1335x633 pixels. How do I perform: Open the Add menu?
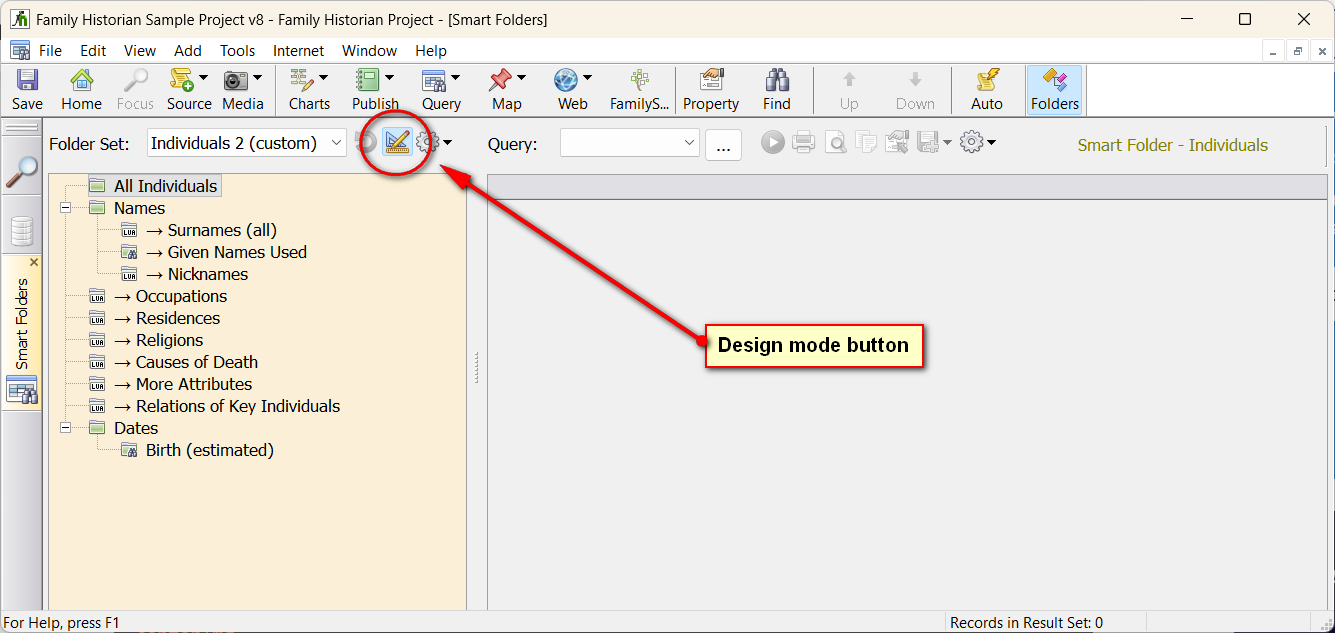tap(188, 51)
